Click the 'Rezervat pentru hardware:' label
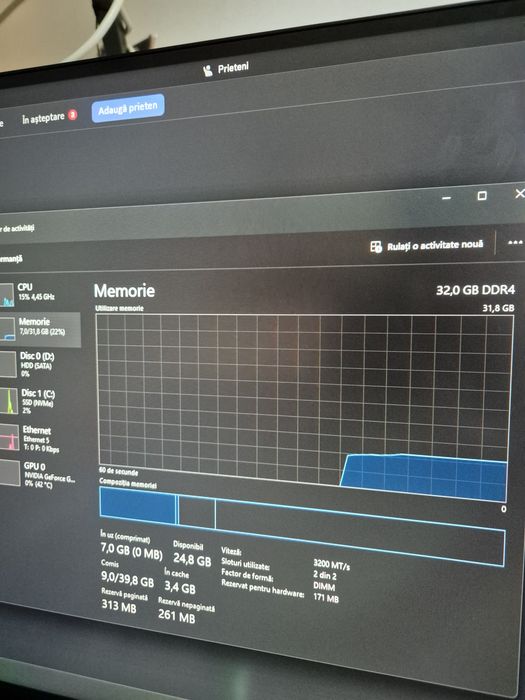525x700 pixels. [x=263, y=588]
